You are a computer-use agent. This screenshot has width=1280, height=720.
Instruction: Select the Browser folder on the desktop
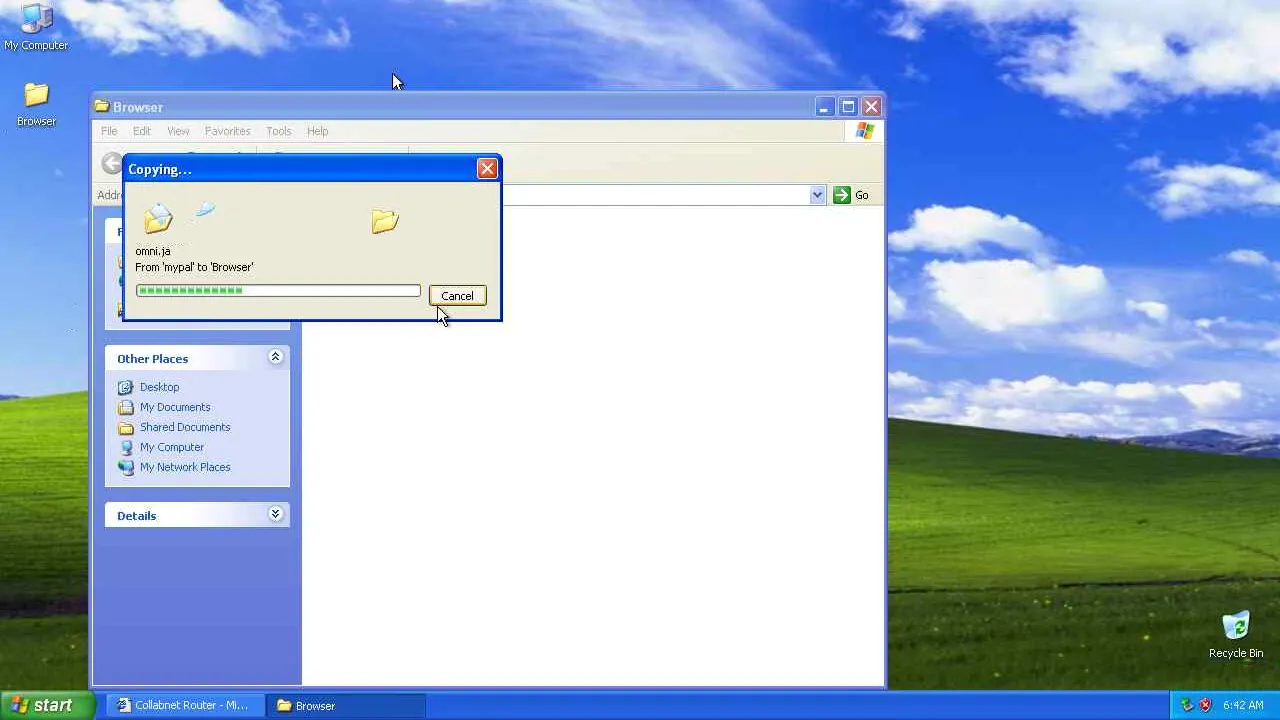tap(36, 105)
